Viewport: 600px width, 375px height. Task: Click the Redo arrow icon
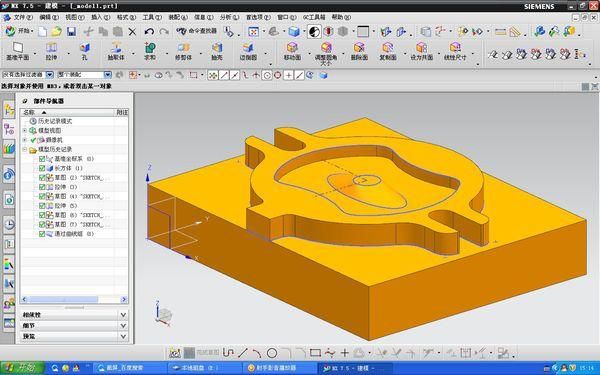coord(164,32)
